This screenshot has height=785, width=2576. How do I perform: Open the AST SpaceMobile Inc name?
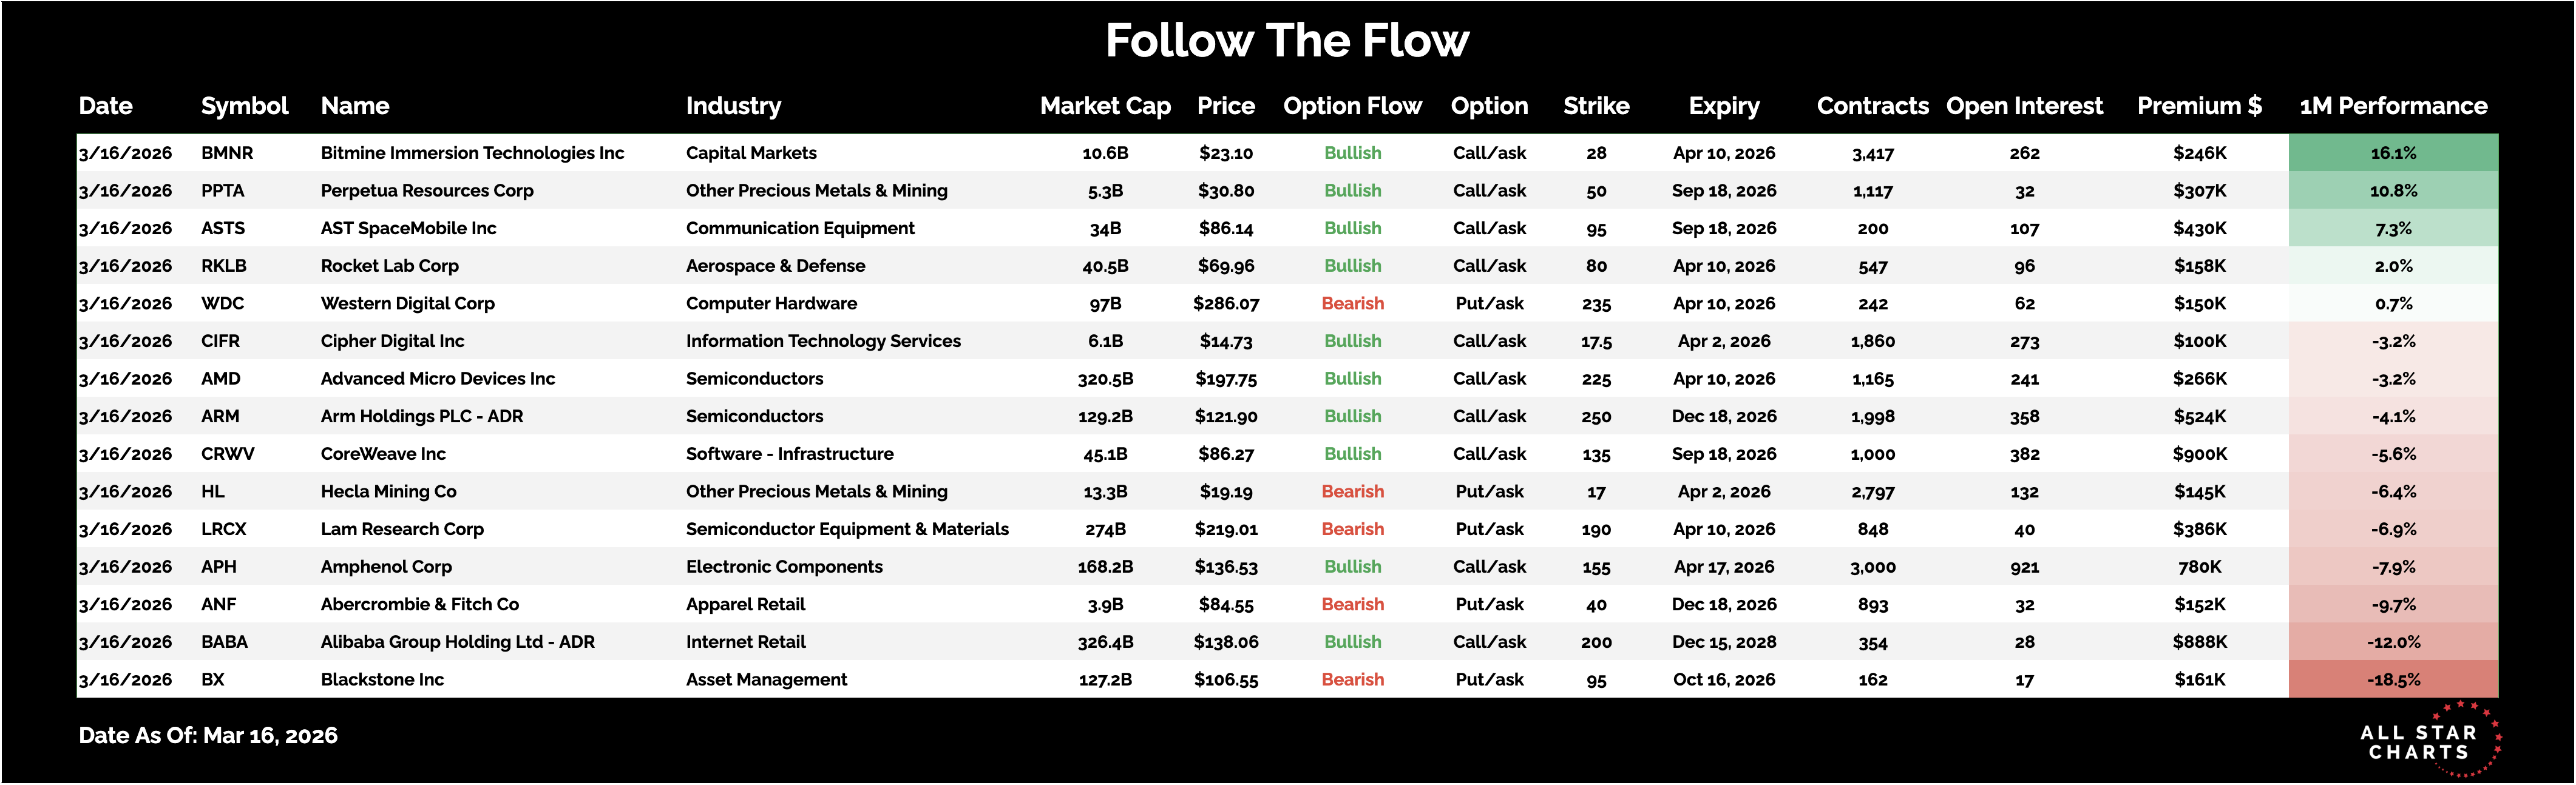(x=408, y=228)
